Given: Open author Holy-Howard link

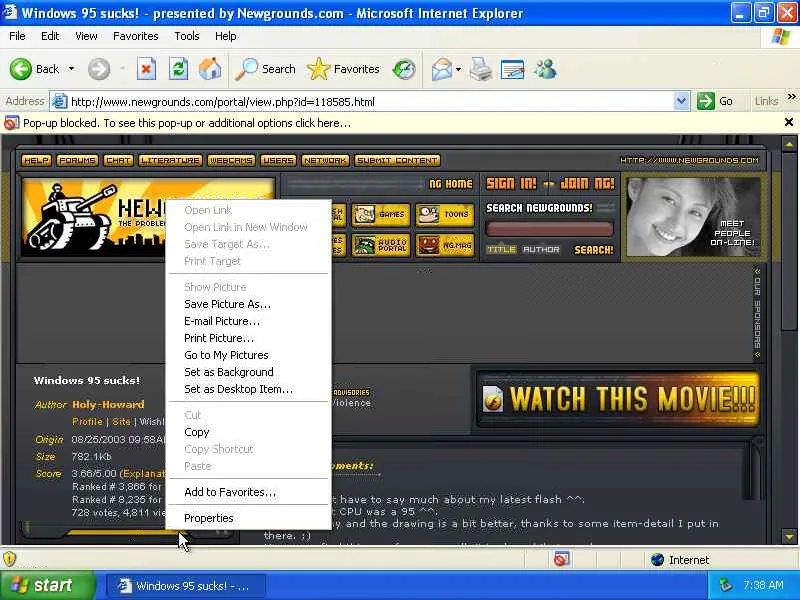Looking at the screenshot, I should pyautogui.click(x=108, y=405).
